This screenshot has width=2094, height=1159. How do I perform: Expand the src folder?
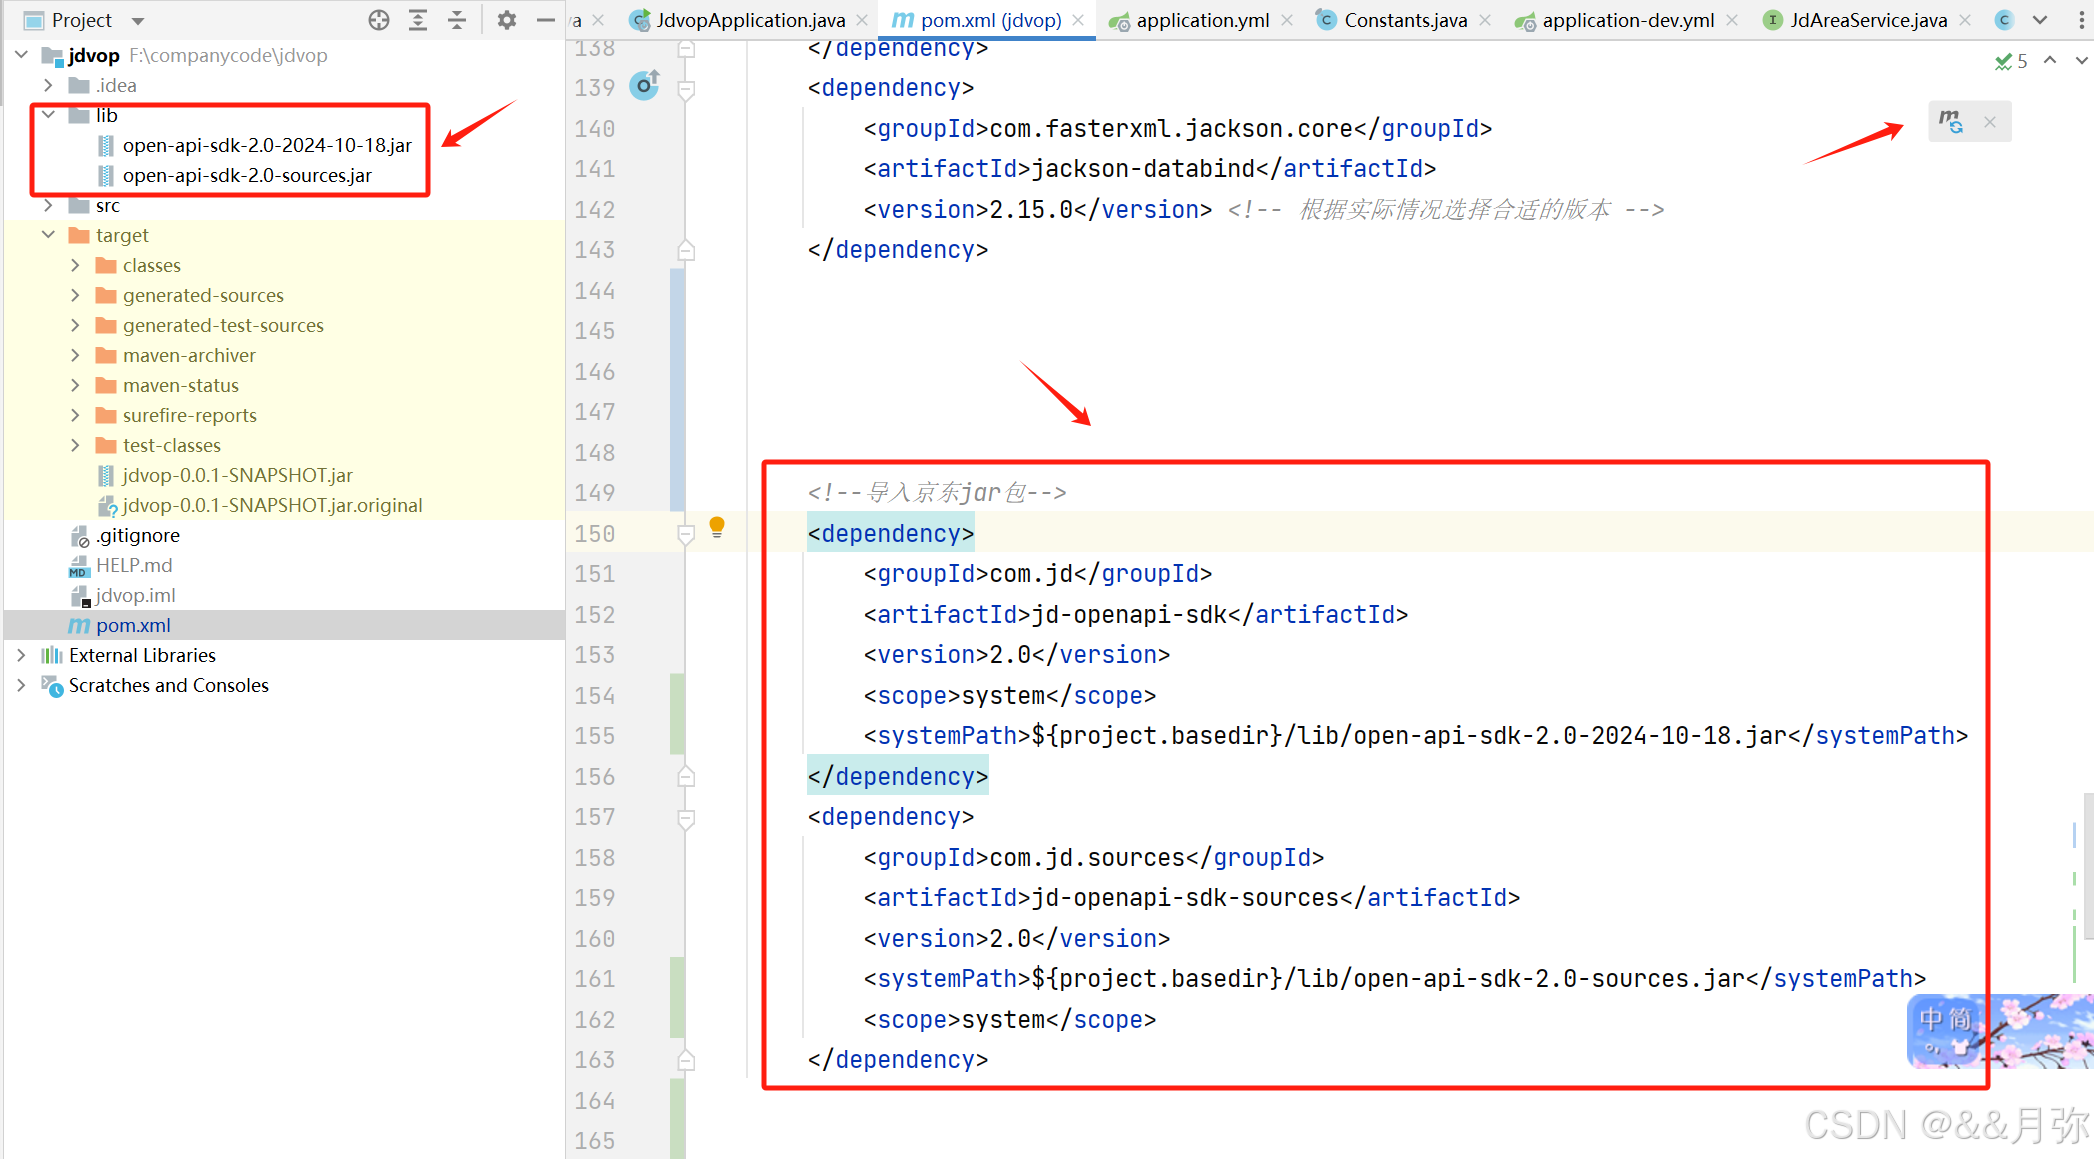point(48,205)
